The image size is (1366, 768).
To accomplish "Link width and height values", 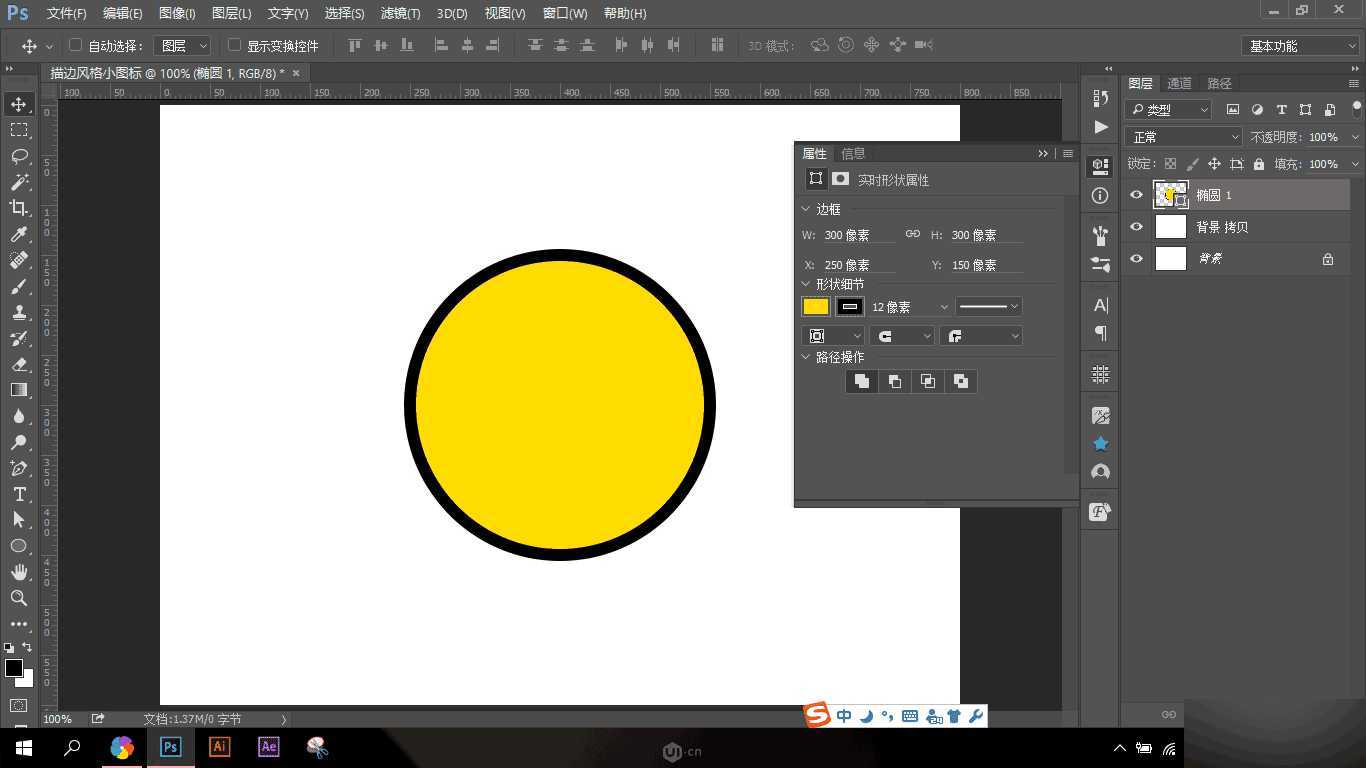I will 912,234.
